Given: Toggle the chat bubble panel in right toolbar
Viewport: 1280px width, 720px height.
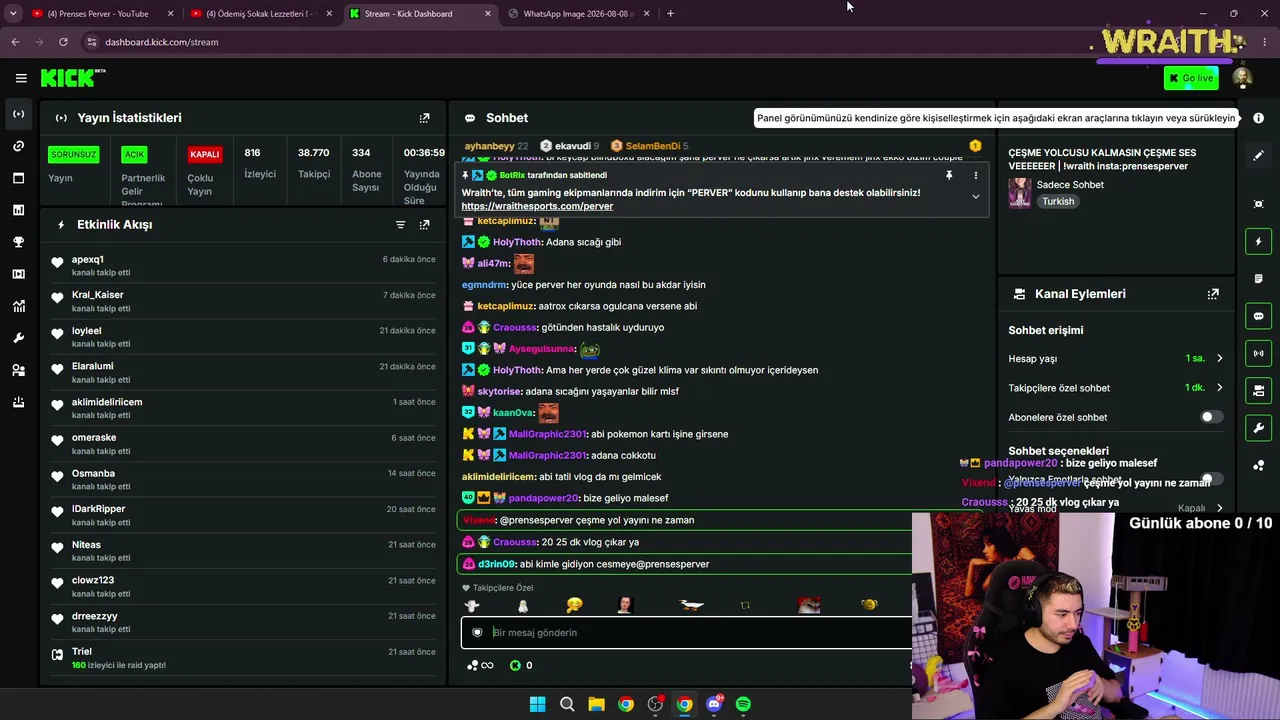Looking at the screenshot, I should 1258,316.
